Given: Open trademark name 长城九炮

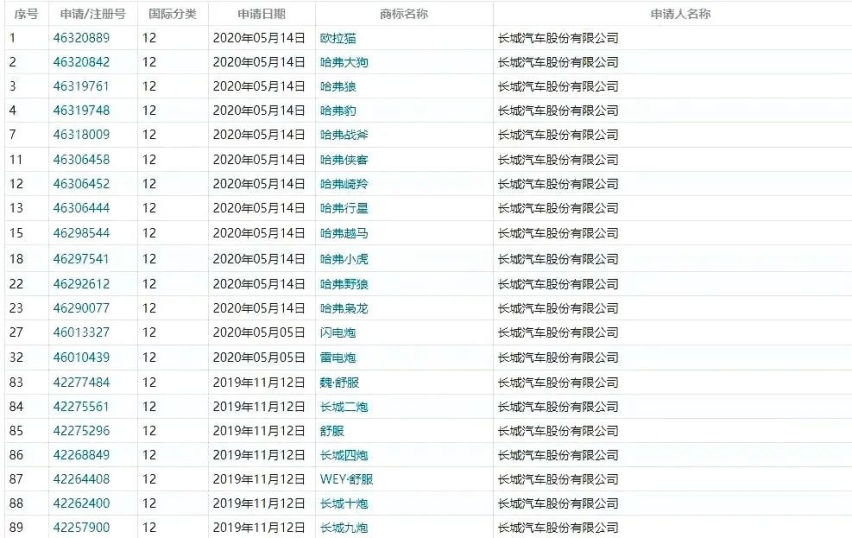Looking at the screenshot, I should click(x=344, y=527).
